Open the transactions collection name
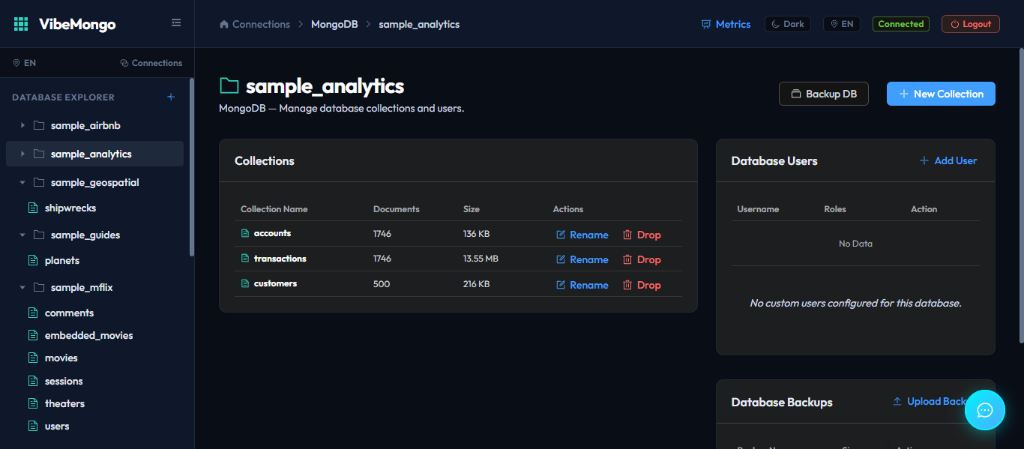This screenshot has width=1024, height=449. click(280, 258)
